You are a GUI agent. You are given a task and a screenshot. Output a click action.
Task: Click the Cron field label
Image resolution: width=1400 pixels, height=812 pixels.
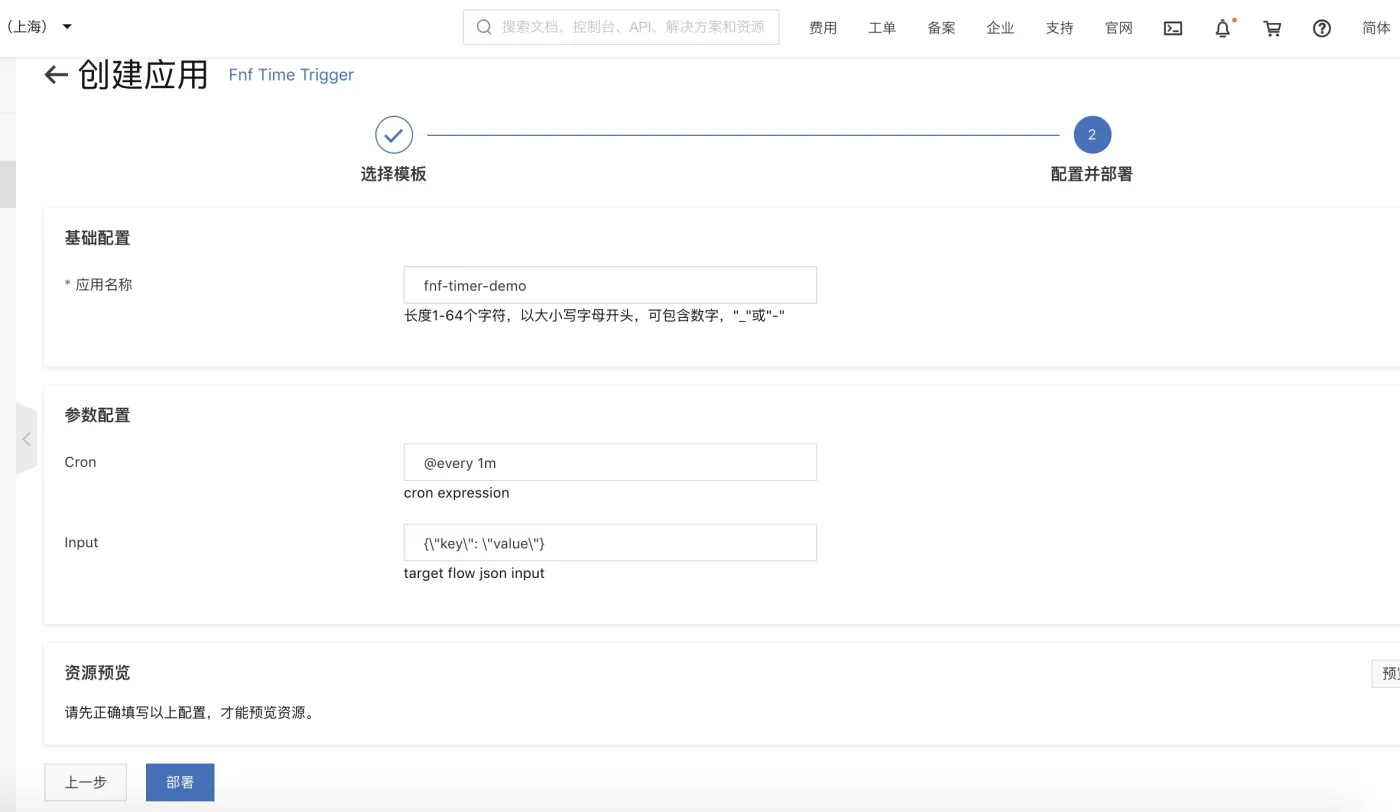tap(80, 462)
